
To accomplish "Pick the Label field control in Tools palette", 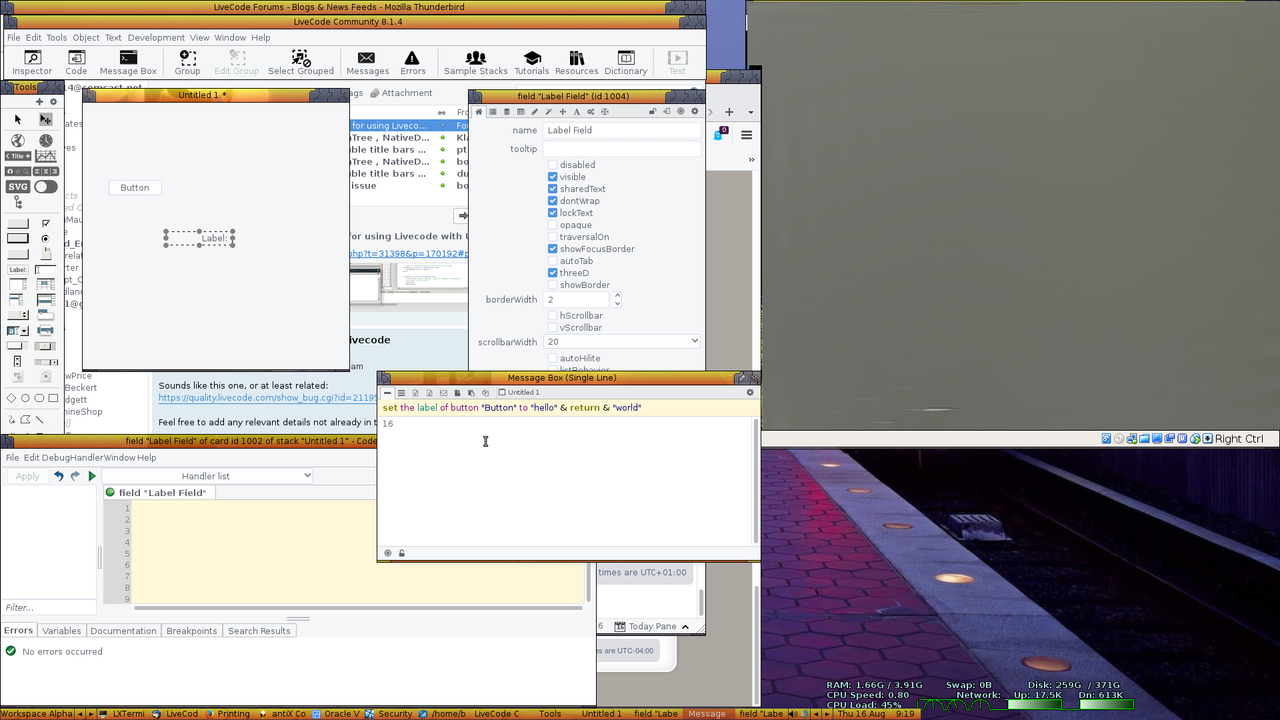I will [18, 270].
